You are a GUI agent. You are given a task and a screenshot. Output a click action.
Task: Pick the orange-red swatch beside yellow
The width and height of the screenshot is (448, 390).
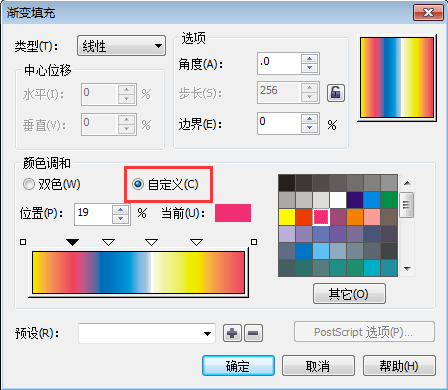click(x=304, y=217)
